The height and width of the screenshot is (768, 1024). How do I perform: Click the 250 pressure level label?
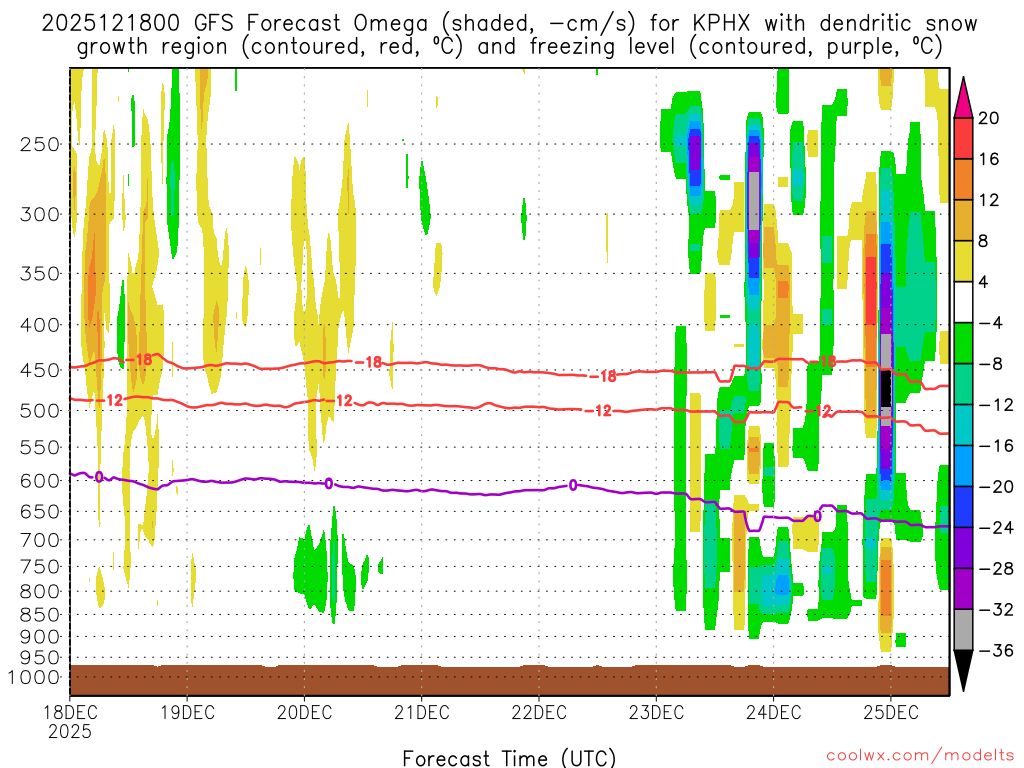pos(40,144)
